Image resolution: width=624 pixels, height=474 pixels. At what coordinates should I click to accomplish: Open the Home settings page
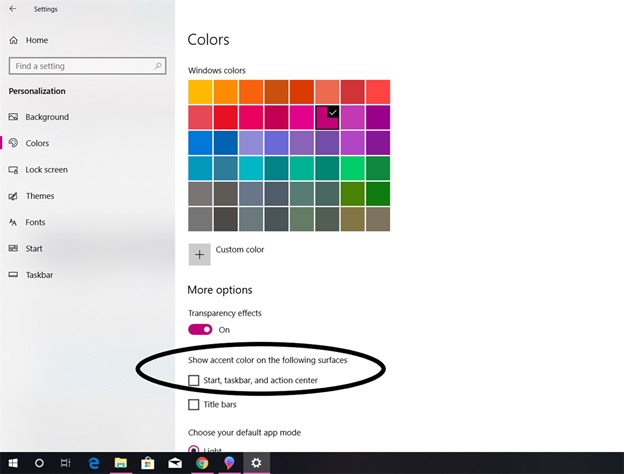[x=29, y=40]
